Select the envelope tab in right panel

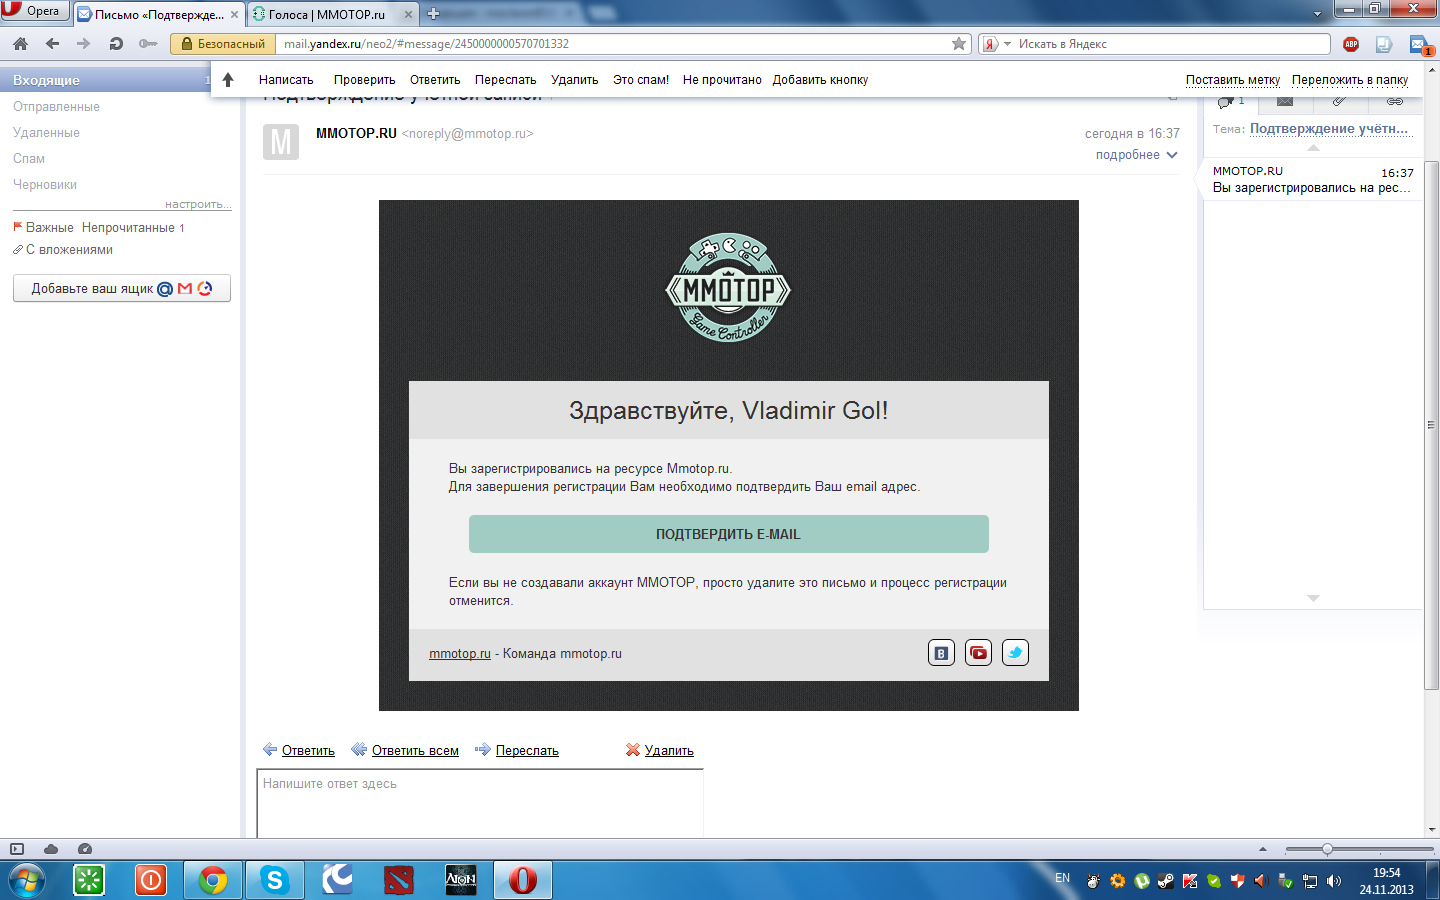click(x=1285, y=101)
